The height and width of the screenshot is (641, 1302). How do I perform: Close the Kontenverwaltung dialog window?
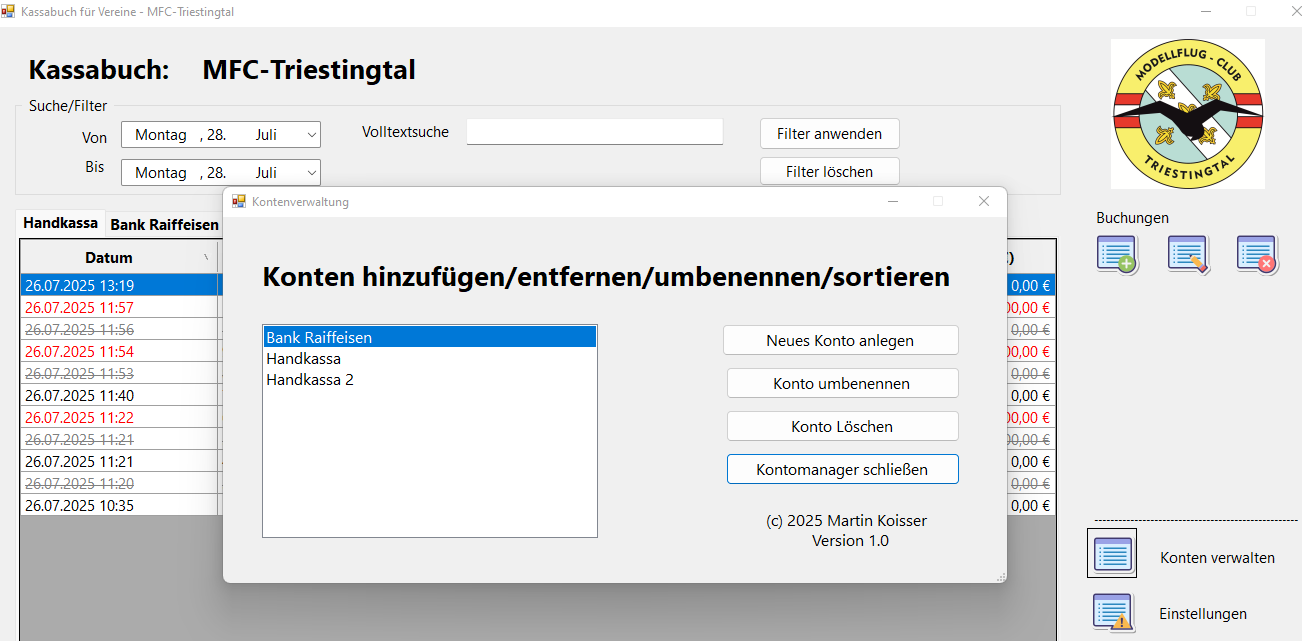983,201
